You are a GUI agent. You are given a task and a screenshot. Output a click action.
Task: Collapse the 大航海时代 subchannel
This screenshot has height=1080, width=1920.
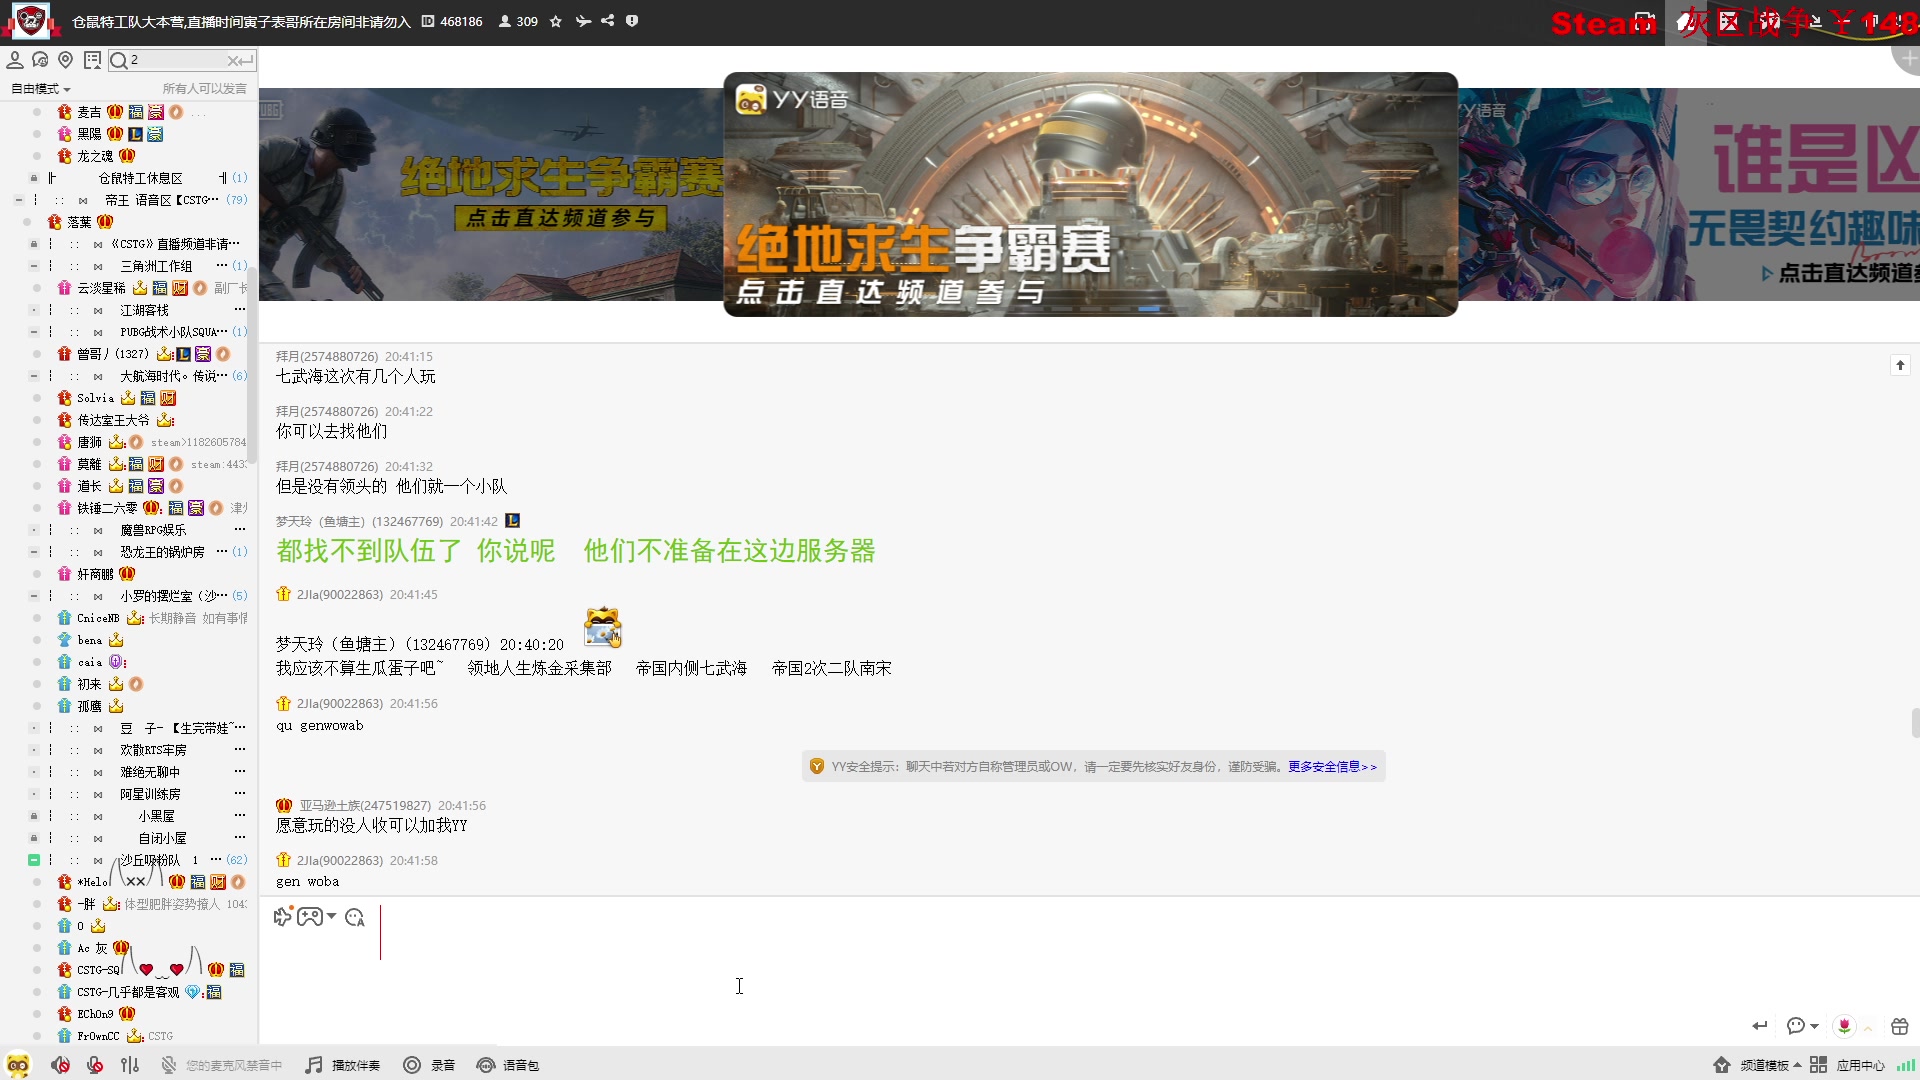[x=34, y=376]
